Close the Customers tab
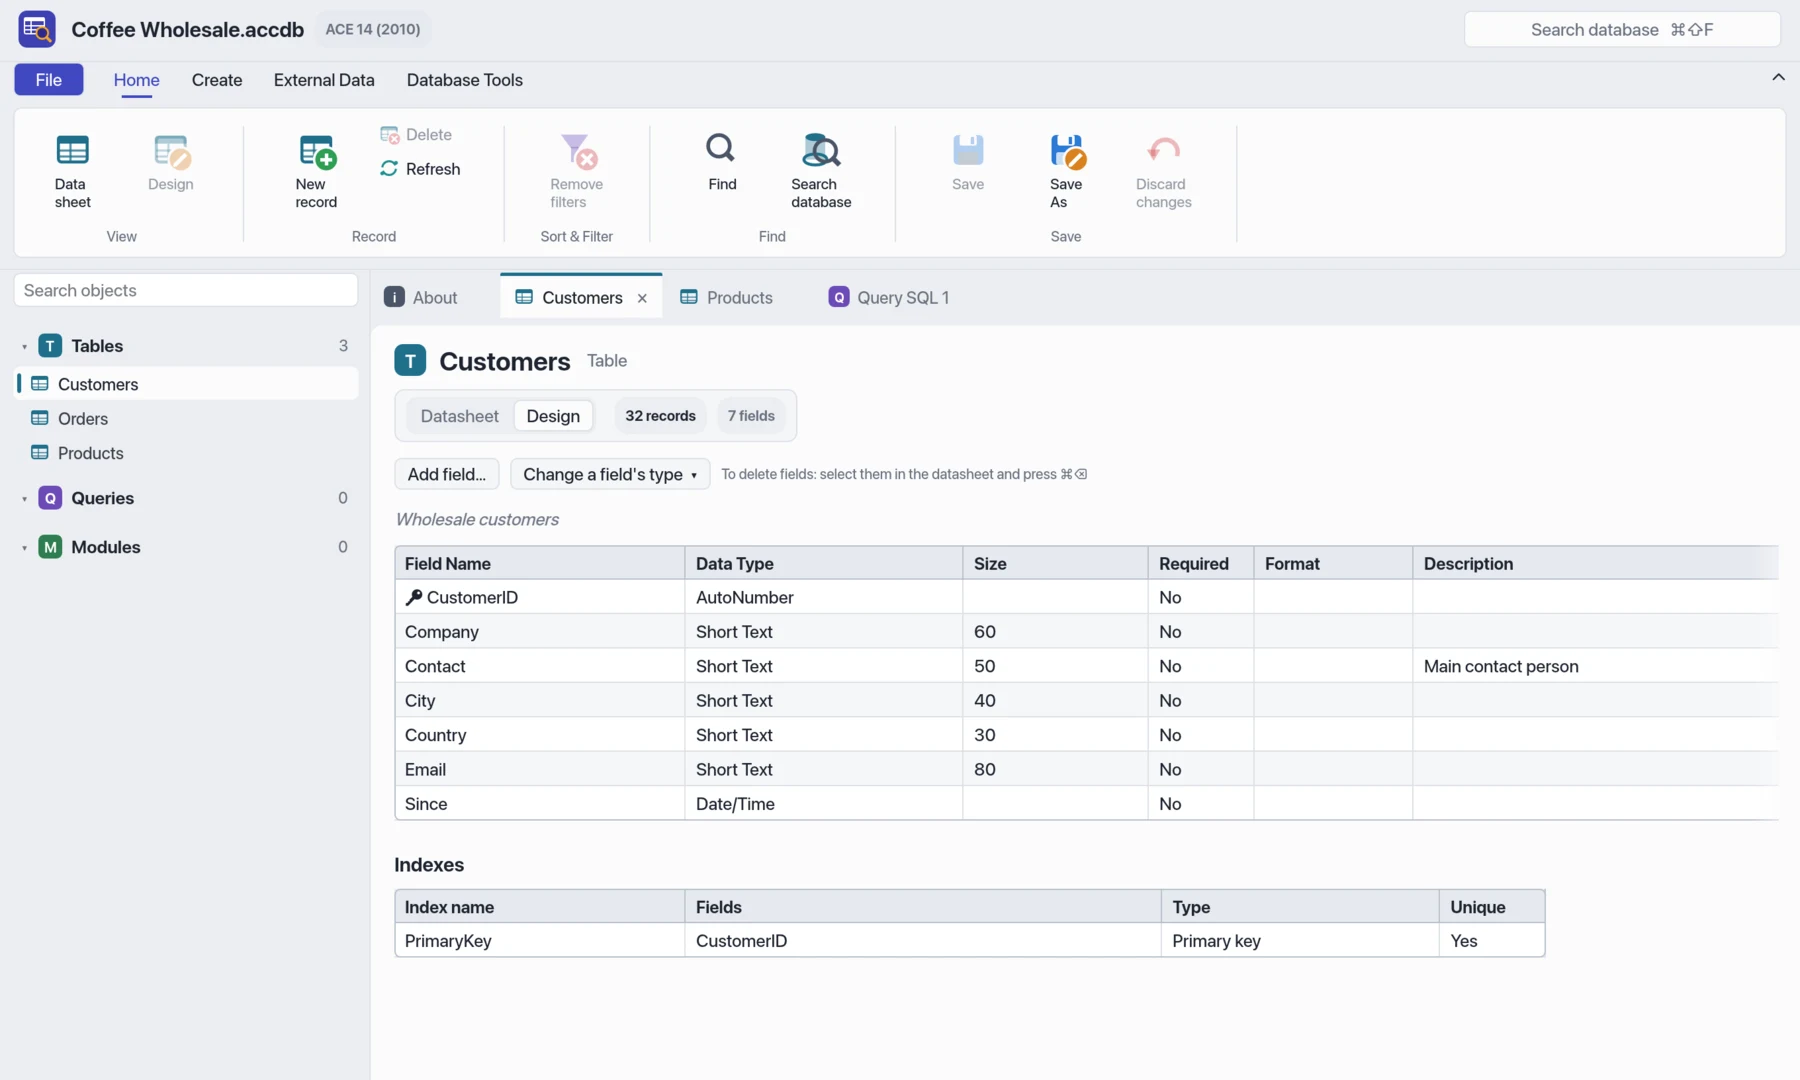This screenshot has width=1800, height=1080. 642,298
